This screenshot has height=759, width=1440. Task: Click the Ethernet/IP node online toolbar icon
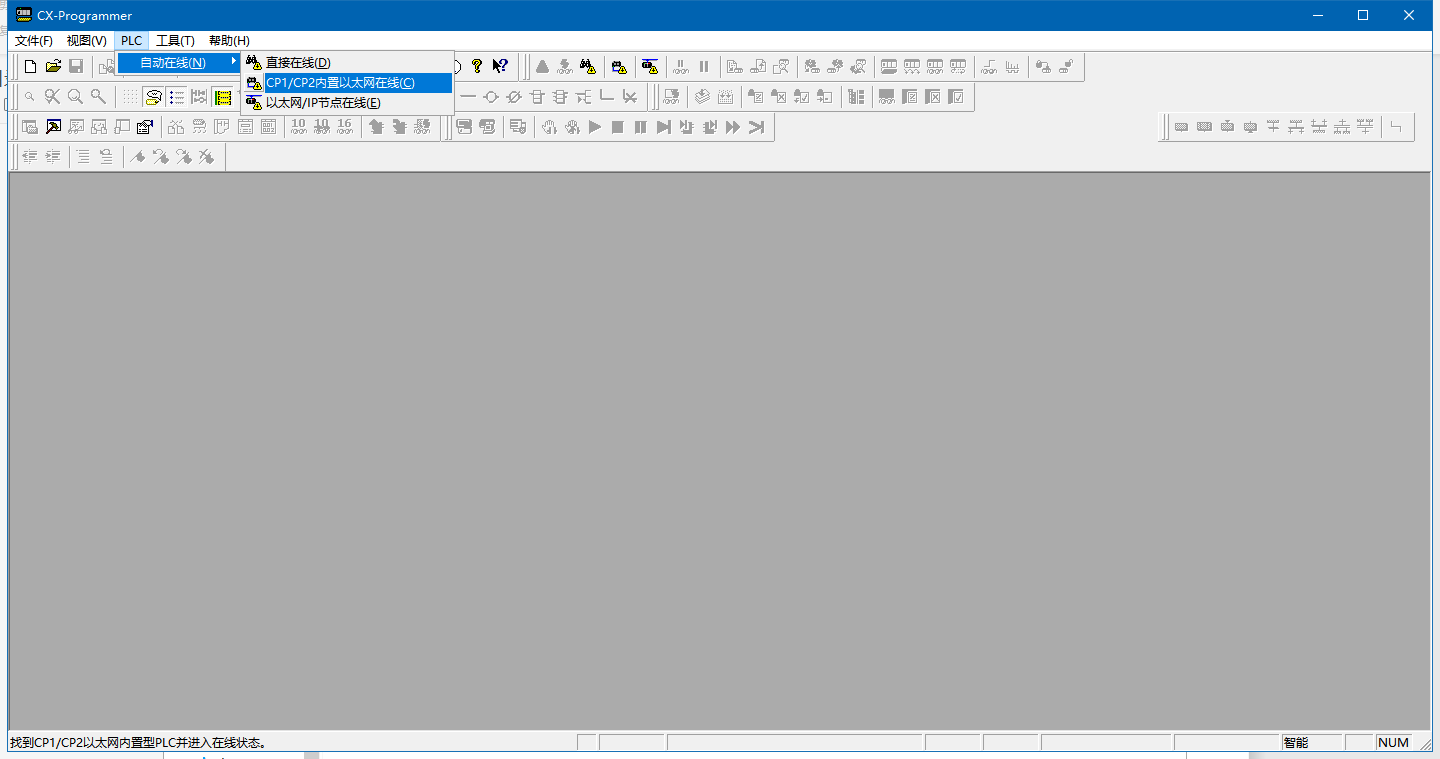[650, 67]
